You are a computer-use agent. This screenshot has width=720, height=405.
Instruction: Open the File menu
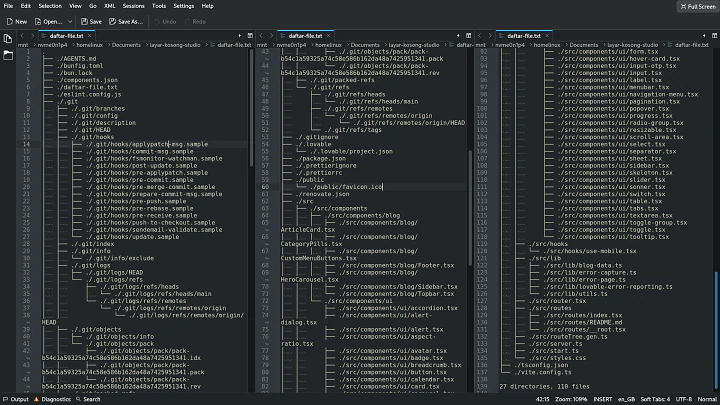(8, 6)
